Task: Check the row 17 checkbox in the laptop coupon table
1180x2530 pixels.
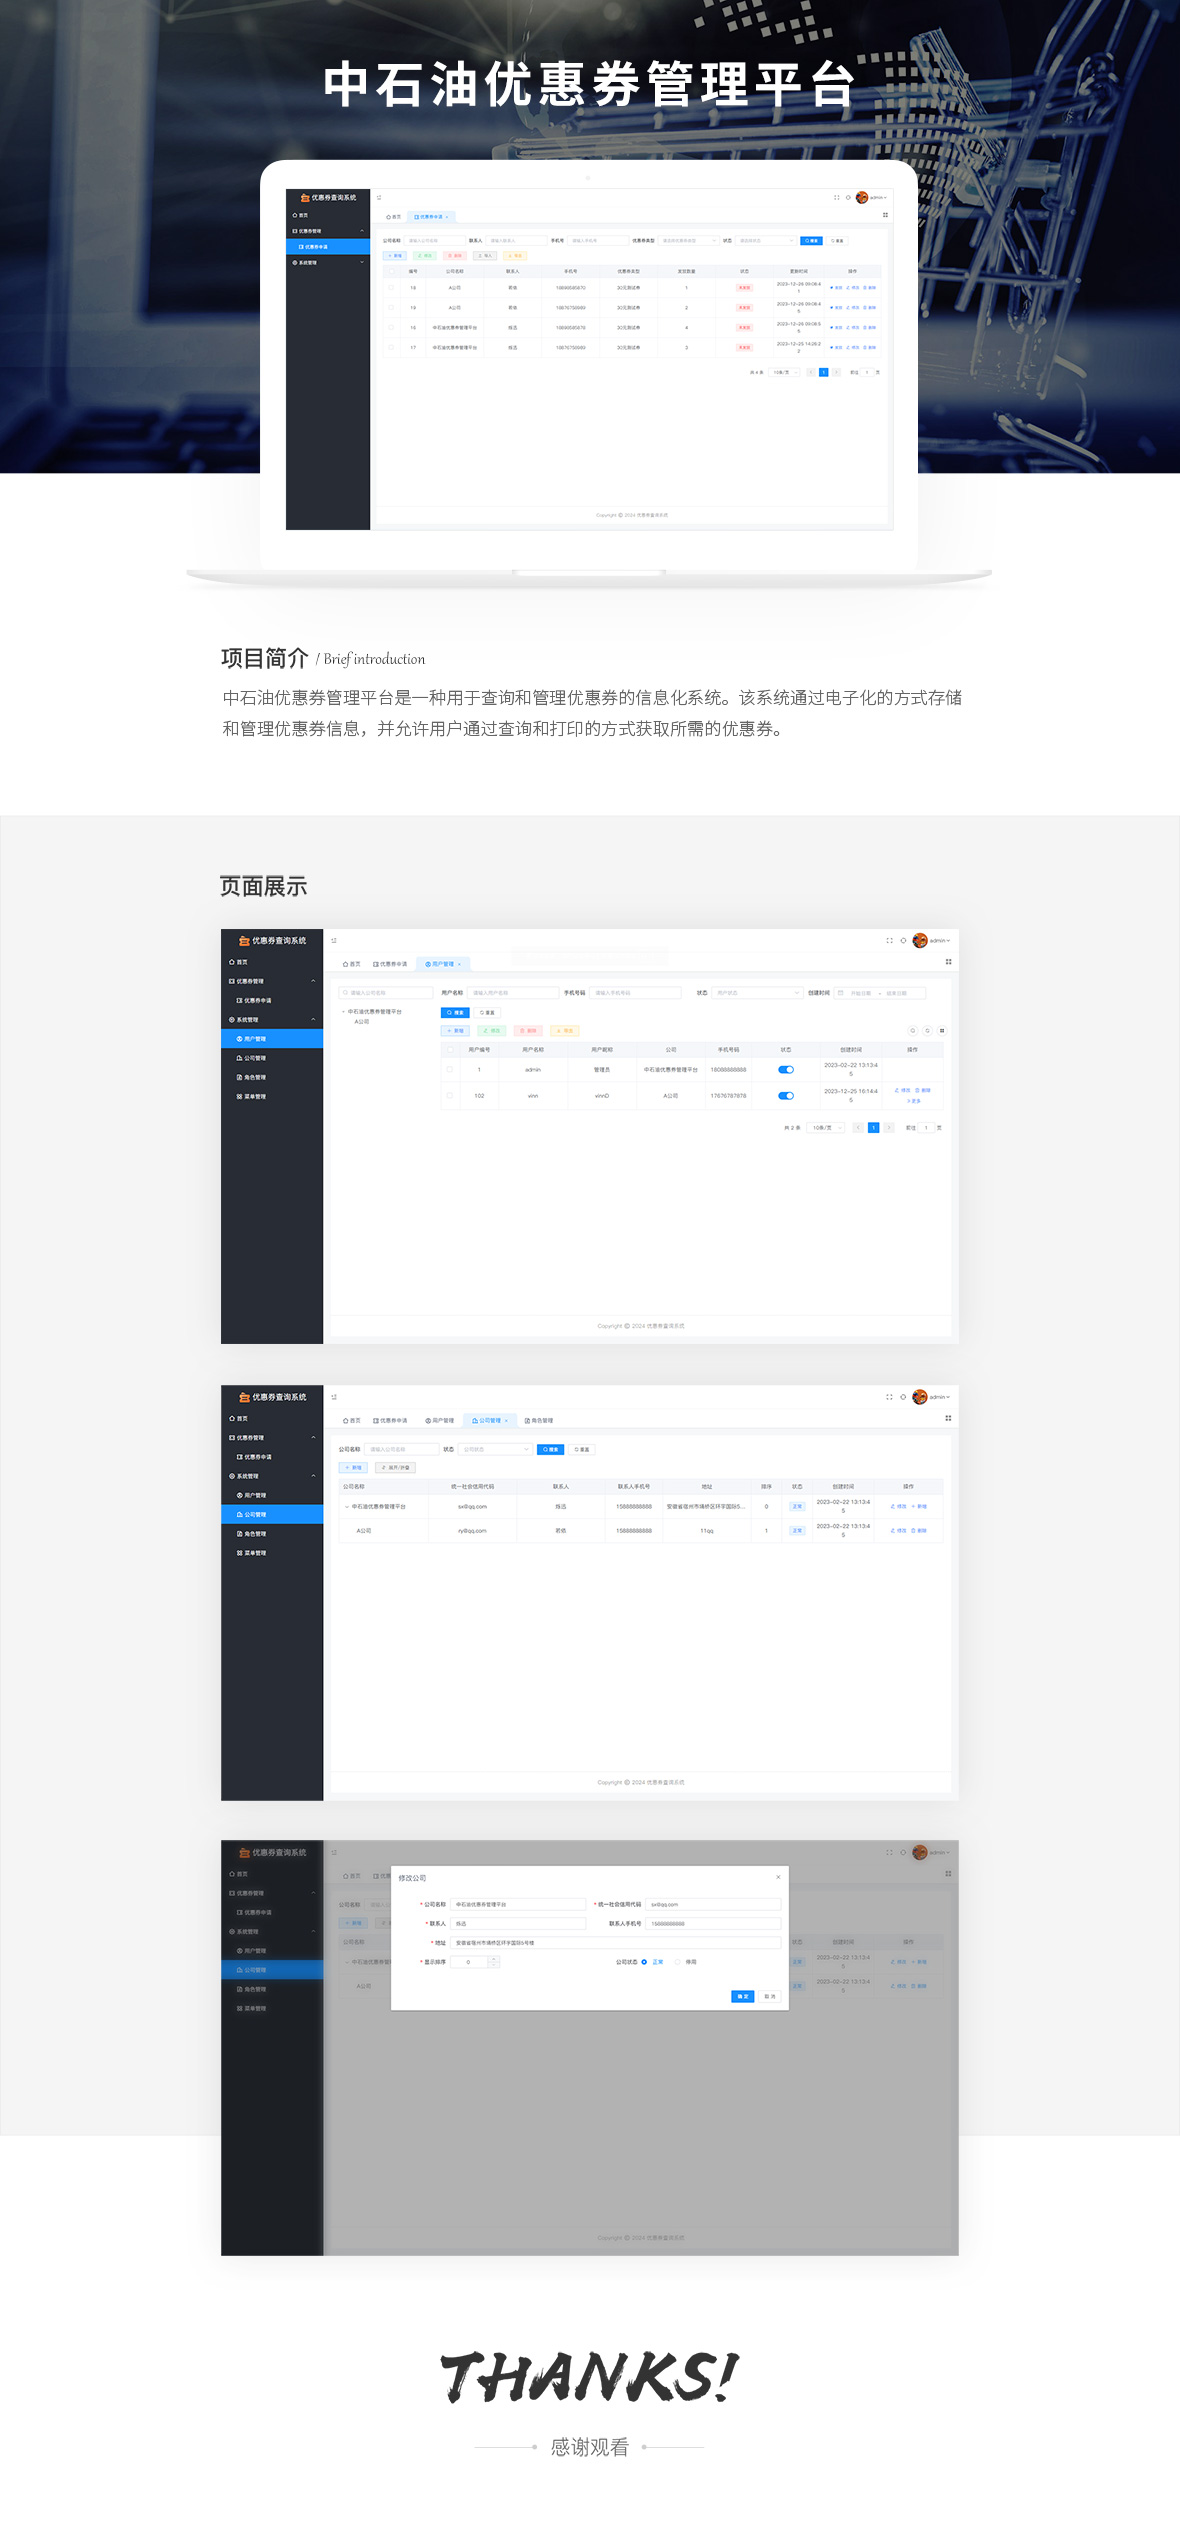Action: coord(391,347)
